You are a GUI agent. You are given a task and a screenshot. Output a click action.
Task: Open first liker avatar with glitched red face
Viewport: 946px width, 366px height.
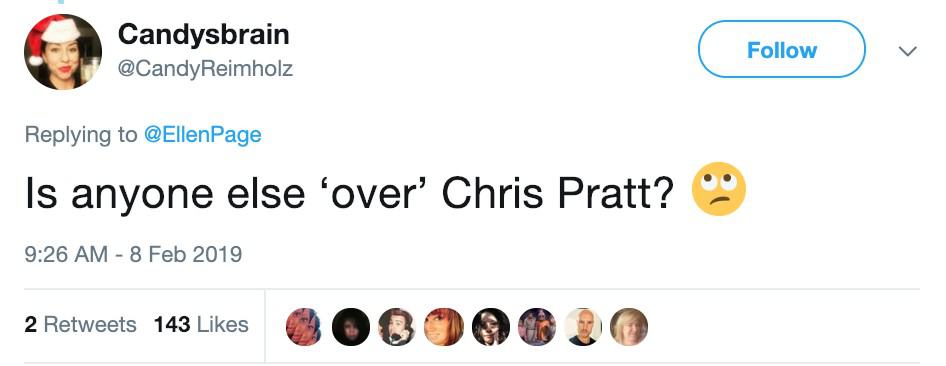click(x=303, y=327)
